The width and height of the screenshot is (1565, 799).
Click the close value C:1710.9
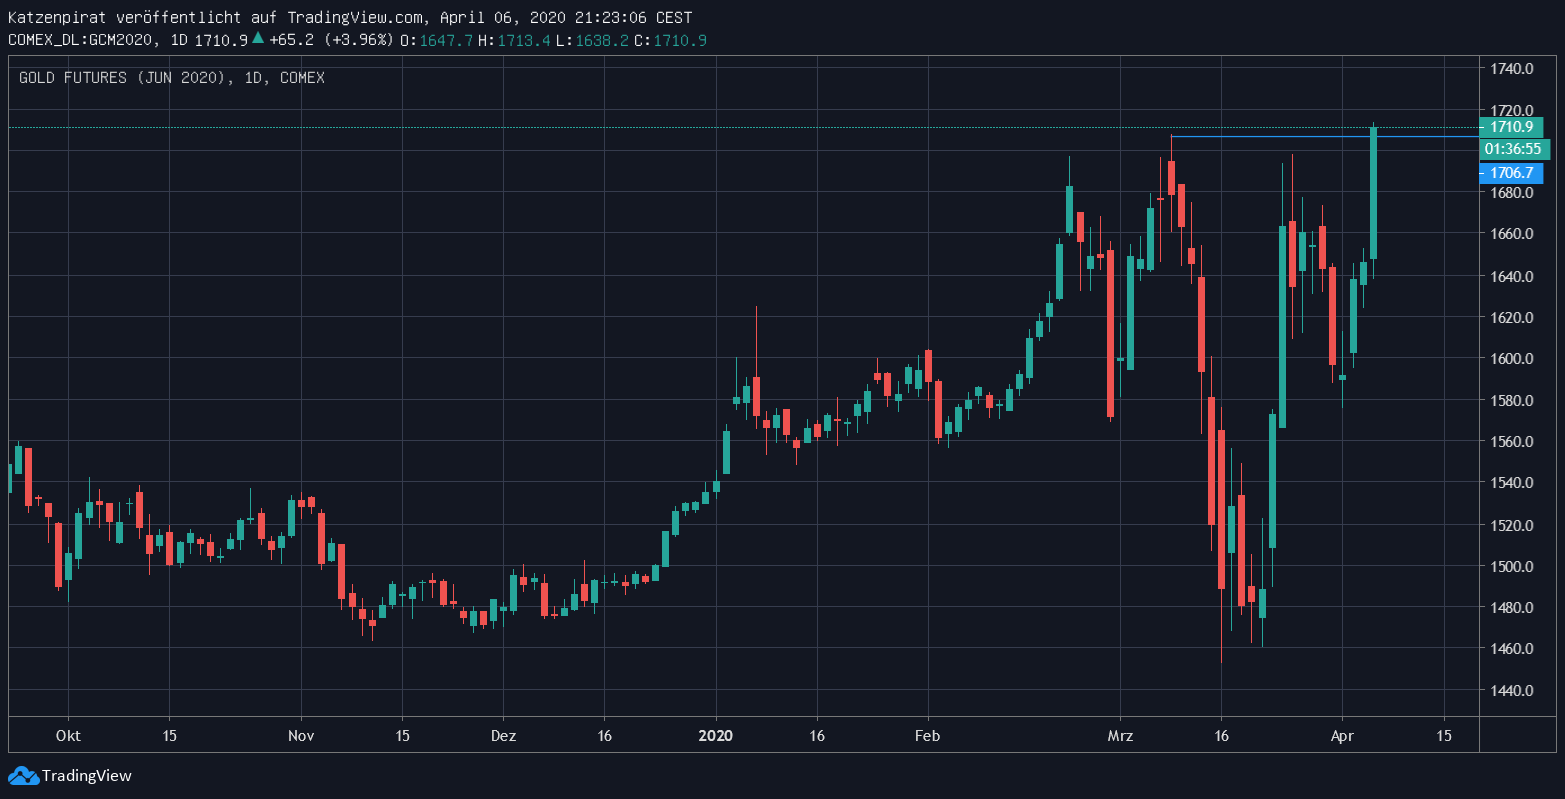click(x=670, y=40)
